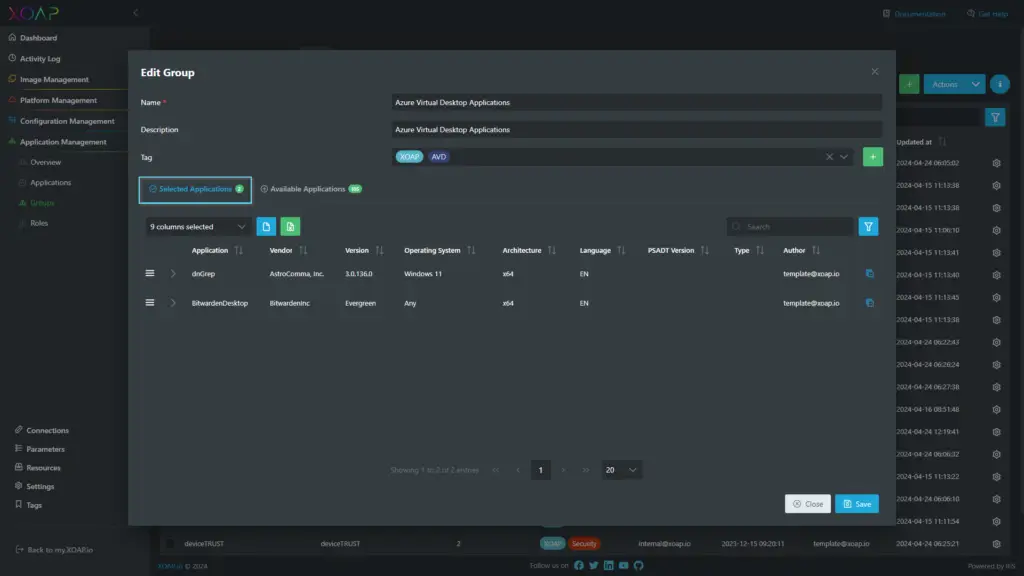
Task: Click the green plus button beside Actions
Action: [x=909, y=84]
